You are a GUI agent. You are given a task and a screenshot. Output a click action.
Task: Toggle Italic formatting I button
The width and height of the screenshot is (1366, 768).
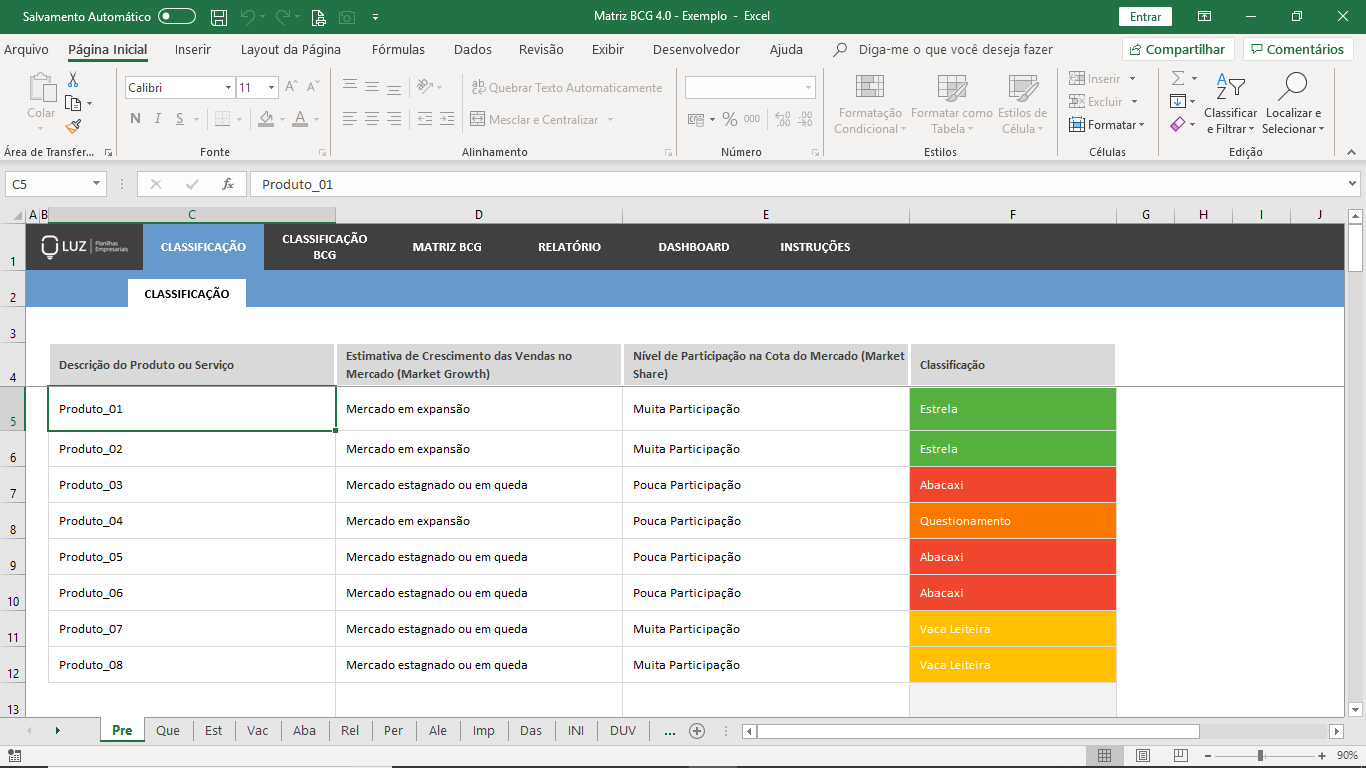pos(158,119)
